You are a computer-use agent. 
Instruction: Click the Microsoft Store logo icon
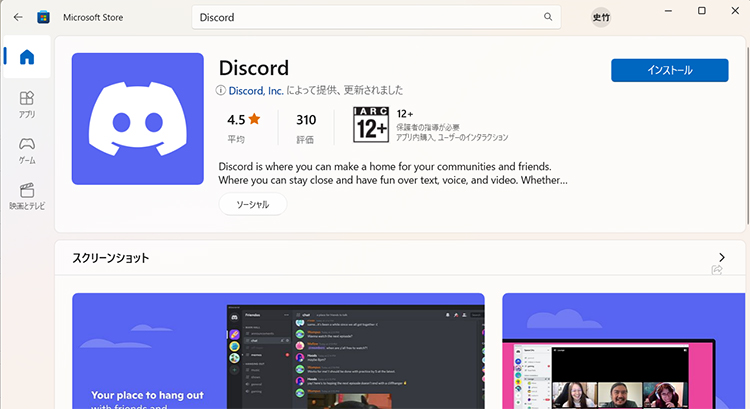[44, 17]
